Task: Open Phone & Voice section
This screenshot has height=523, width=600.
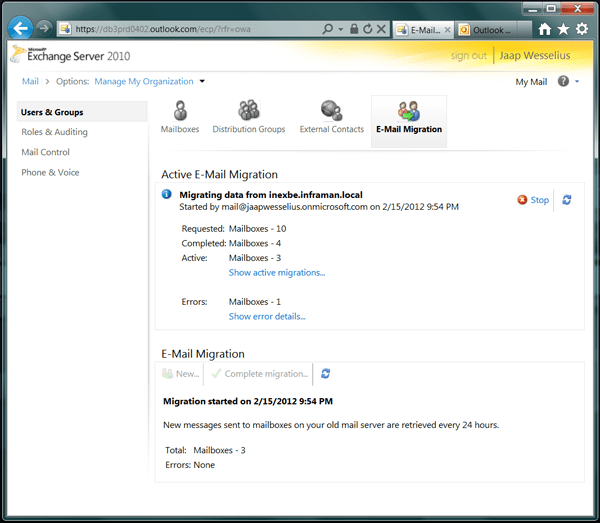Action: [x=50, y=172]
